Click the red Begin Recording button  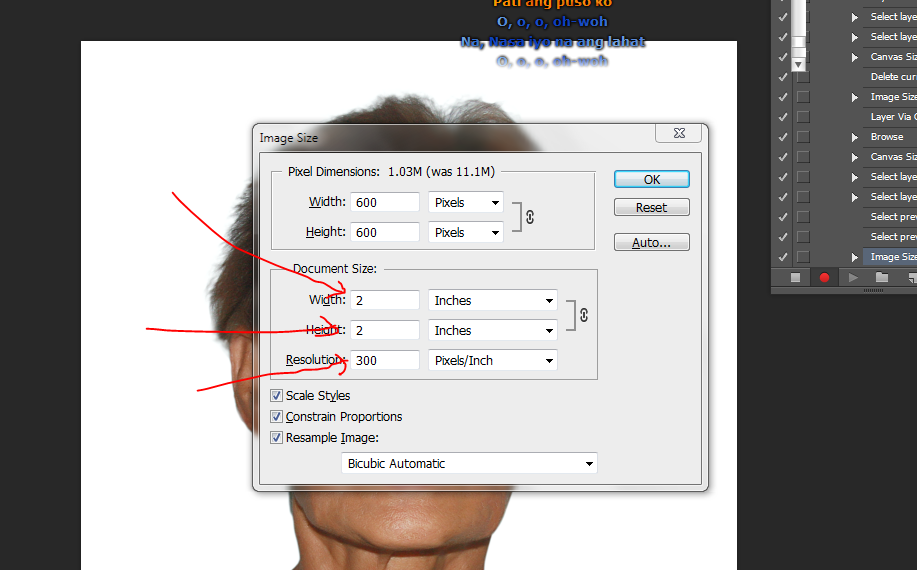click(x=825, y=278)
